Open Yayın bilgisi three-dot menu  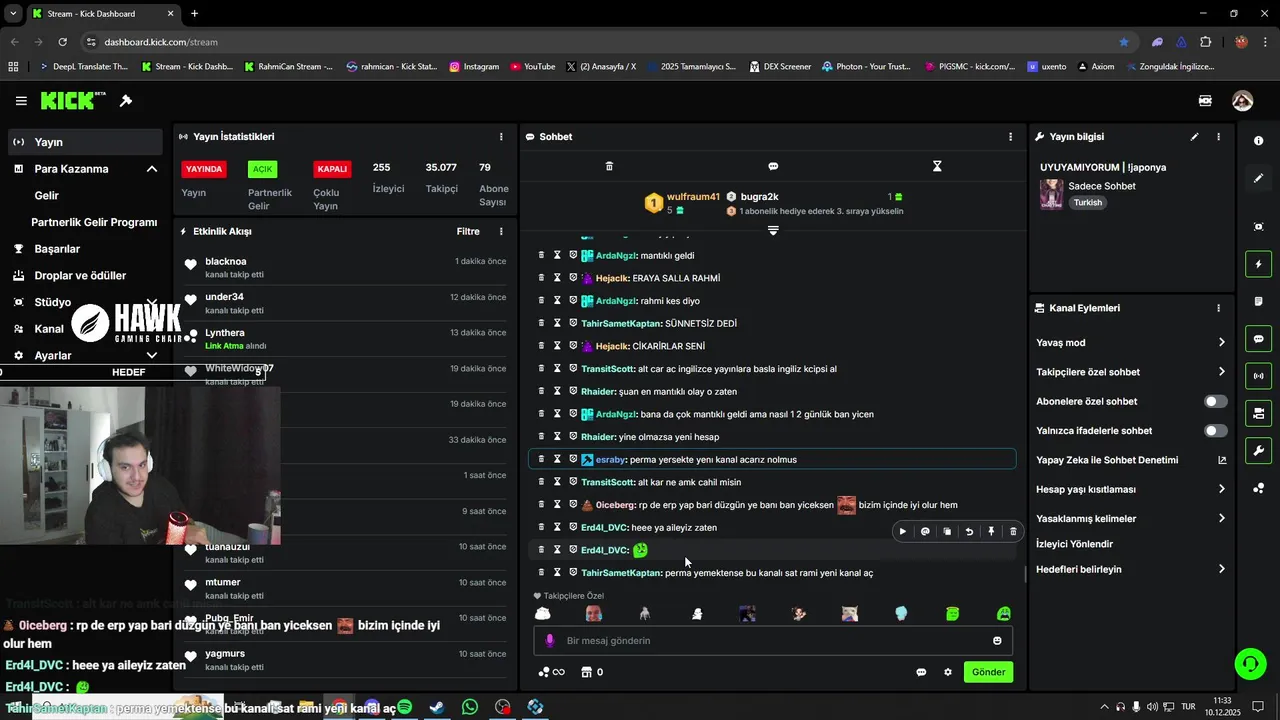pyautogui.click(x=1218, y=137)
